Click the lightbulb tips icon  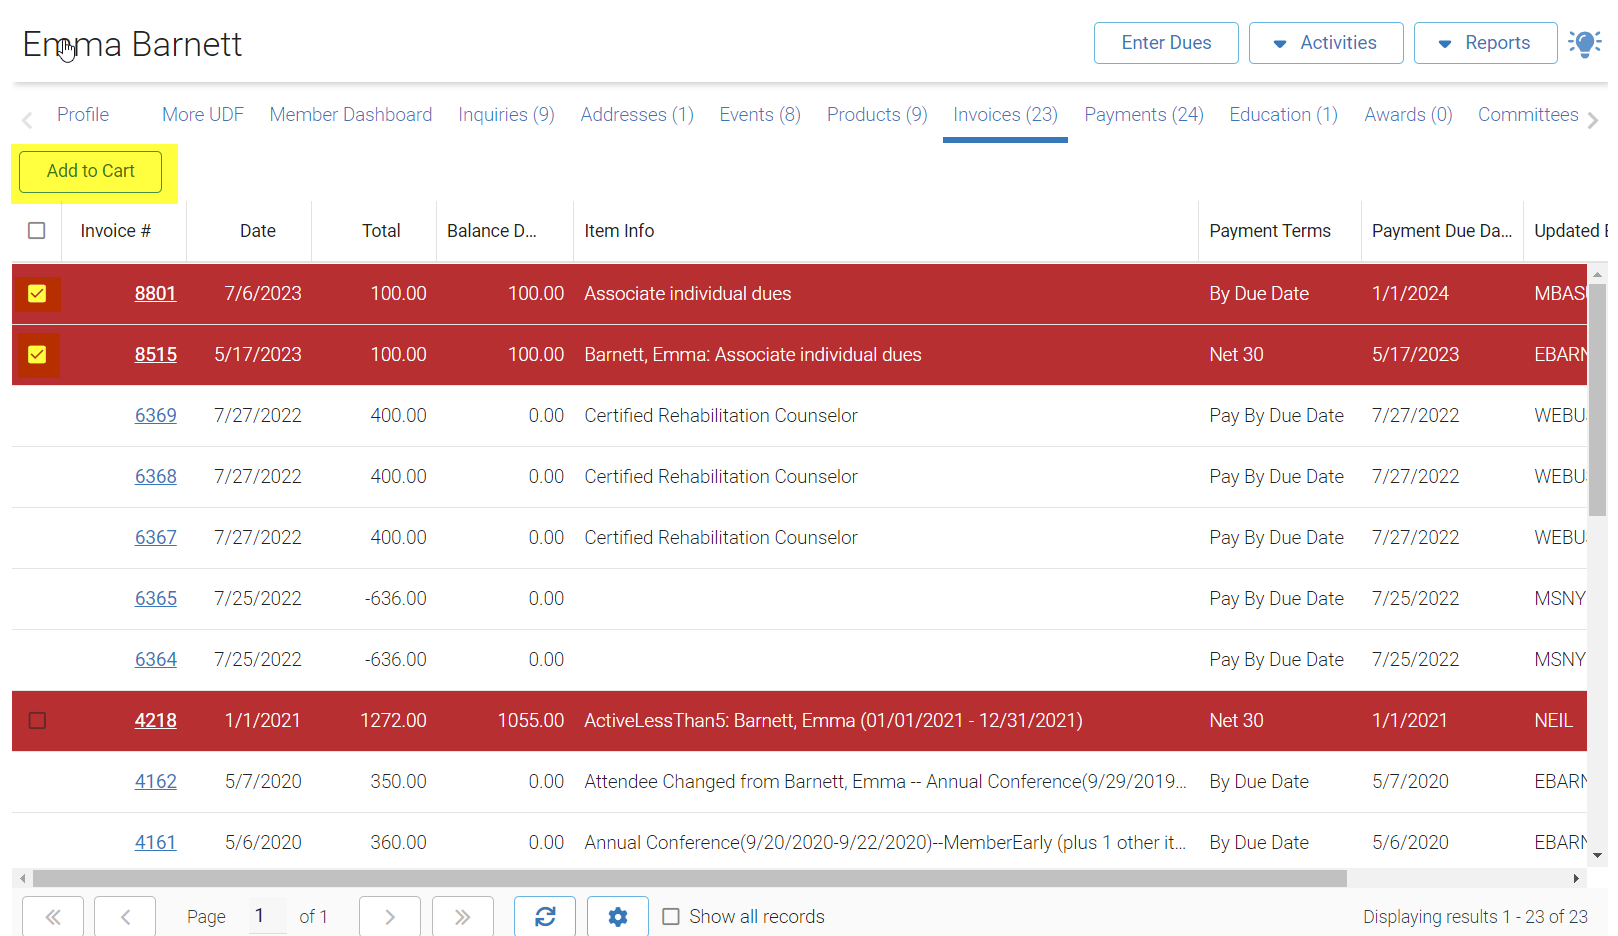1585,43
